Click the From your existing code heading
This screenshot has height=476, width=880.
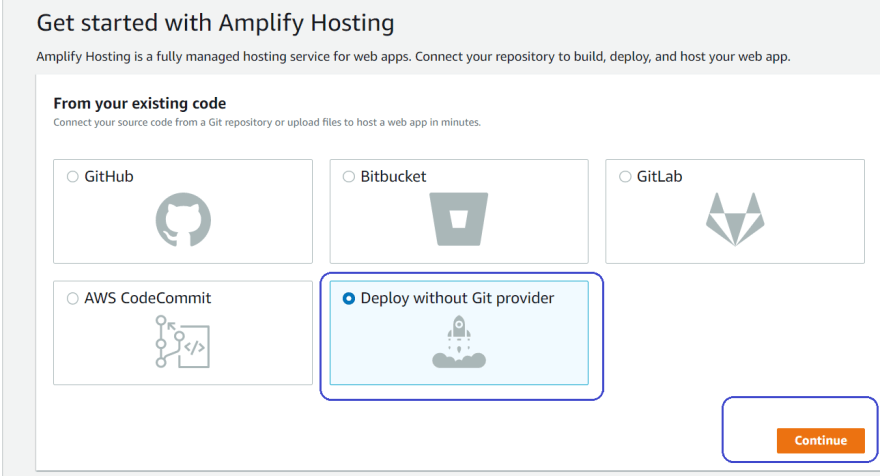[x=140, y=103]
